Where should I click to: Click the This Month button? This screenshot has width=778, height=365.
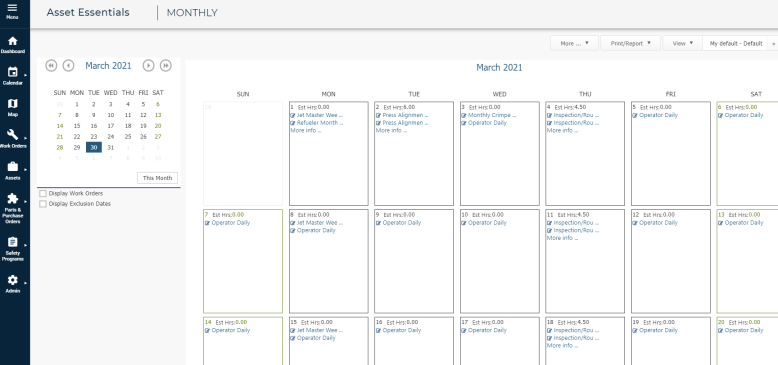point(157,178)
